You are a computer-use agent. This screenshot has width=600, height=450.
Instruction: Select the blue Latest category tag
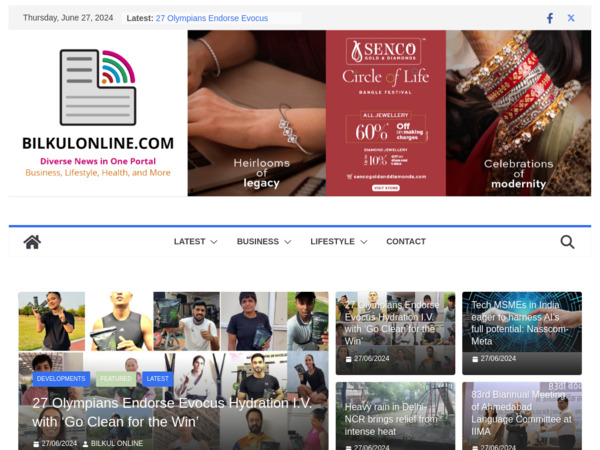tap(158, 378)
